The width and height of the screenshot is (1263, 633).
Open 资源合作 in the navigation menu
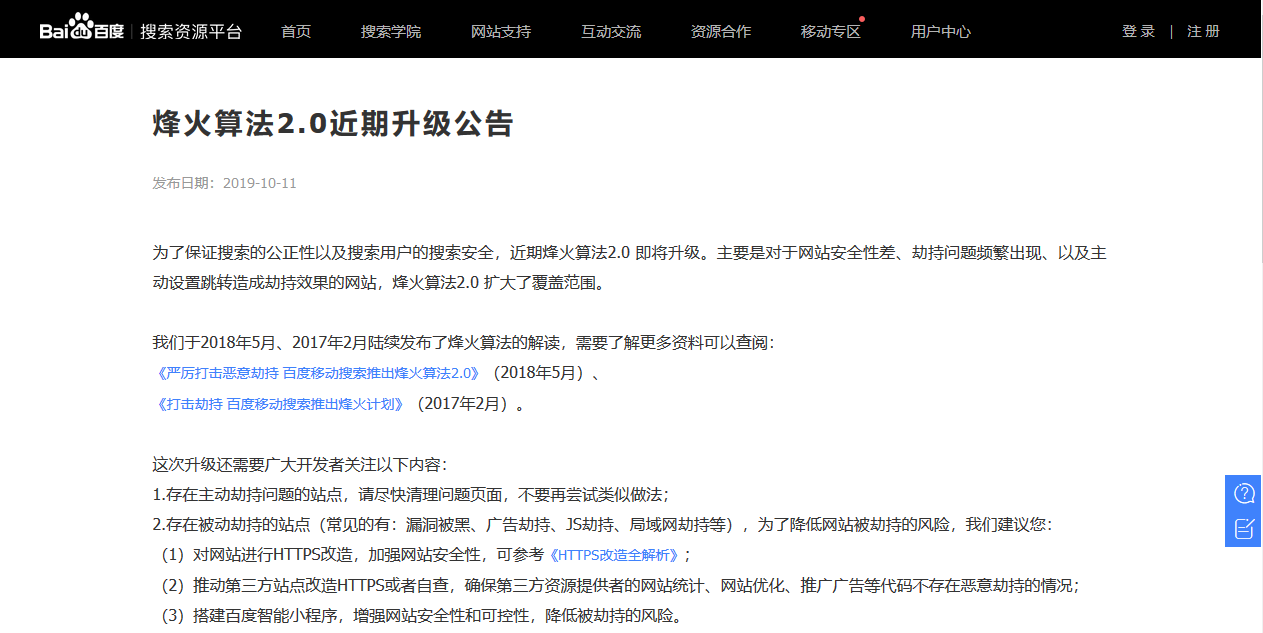[721, 31]
